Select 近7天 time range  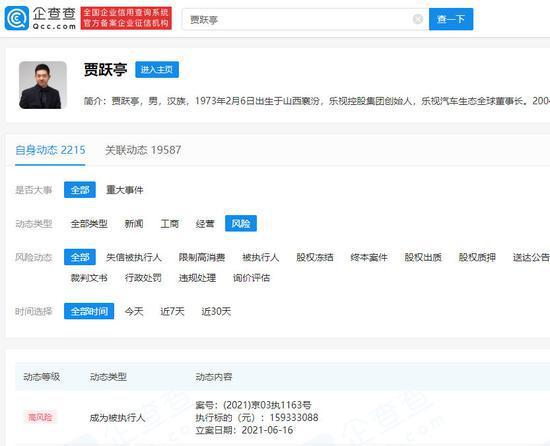click(x=172, y=311)
